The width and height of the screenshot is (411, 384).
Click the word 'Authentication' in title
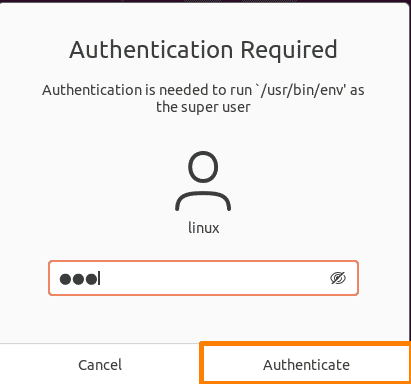pyautogui.click(x=151, y=50)
